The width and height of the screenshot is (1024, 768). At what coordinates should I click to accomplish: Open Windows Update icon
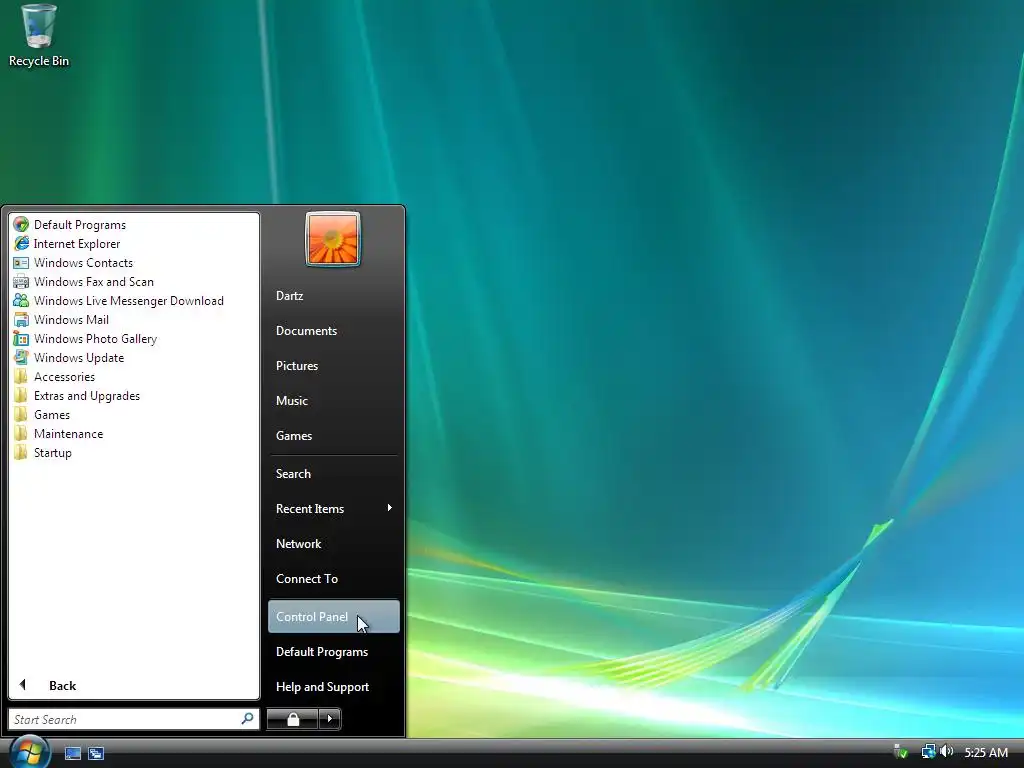point(21,357)
